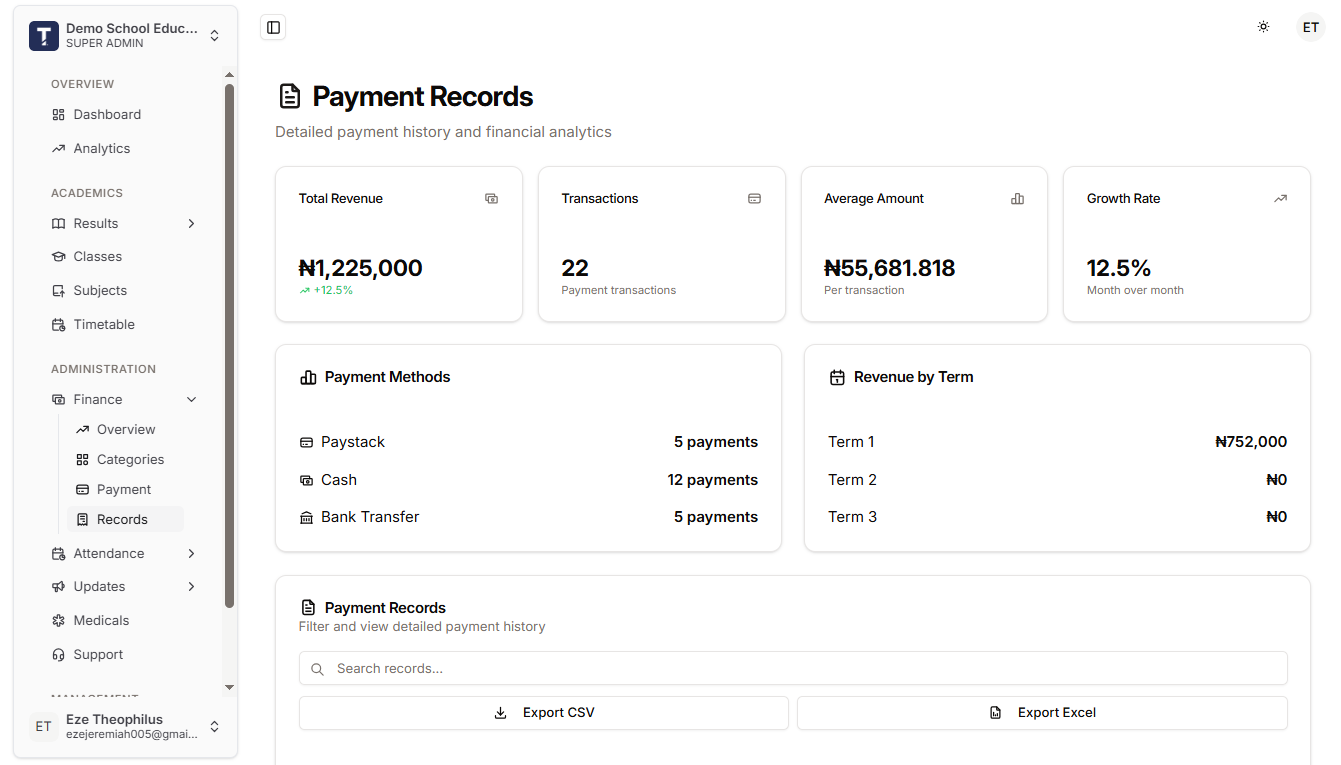Click the Medicals settings icon
The image size is (1341, 765).
pyautogui.click(x=59, y=620)
